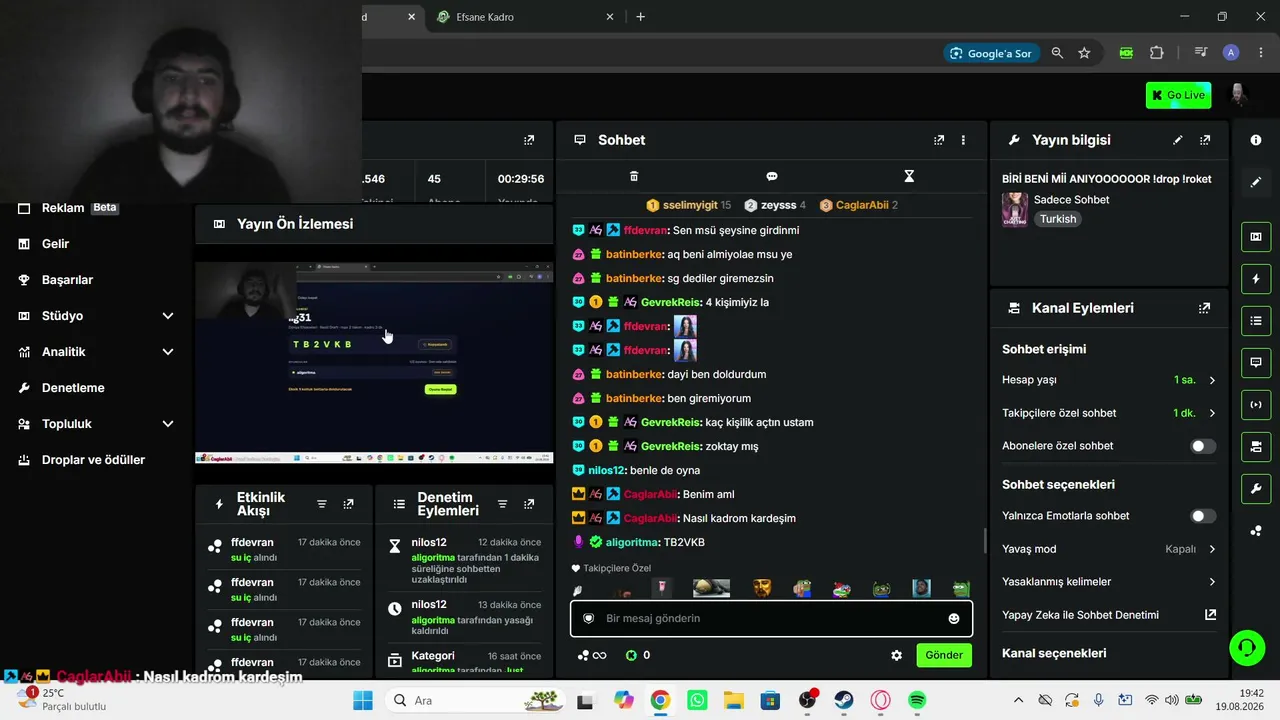Screen dimensions: 1280x720
Task: Click the Windows Start button
Action: 362,700
